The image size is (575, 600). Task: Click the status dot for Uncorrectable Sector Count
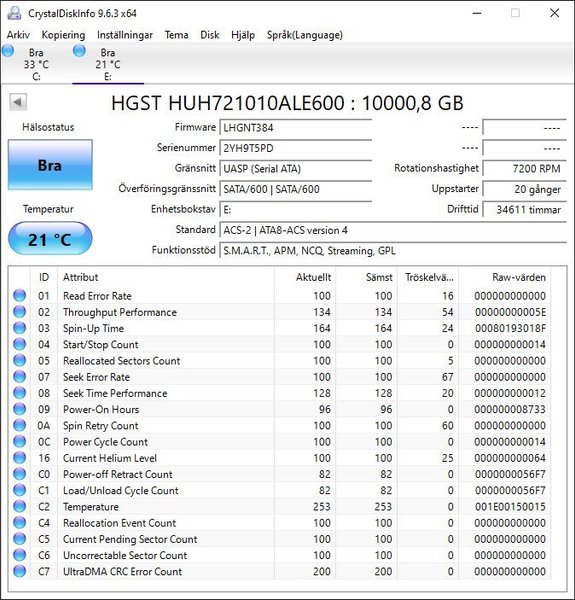tap(20, 554)
